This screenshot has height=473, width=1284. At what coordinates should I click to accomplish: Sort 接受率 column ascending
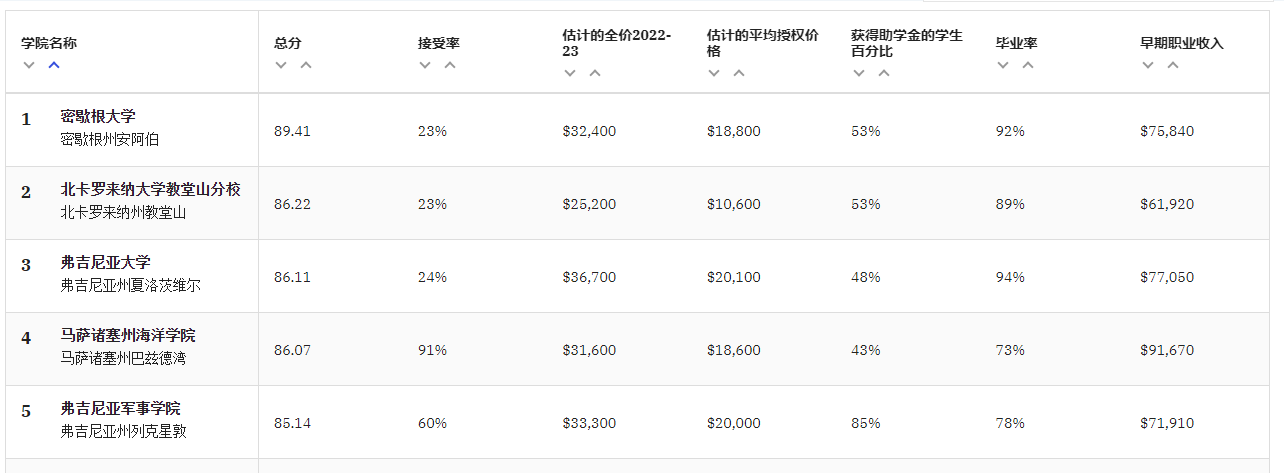(450, 65)
